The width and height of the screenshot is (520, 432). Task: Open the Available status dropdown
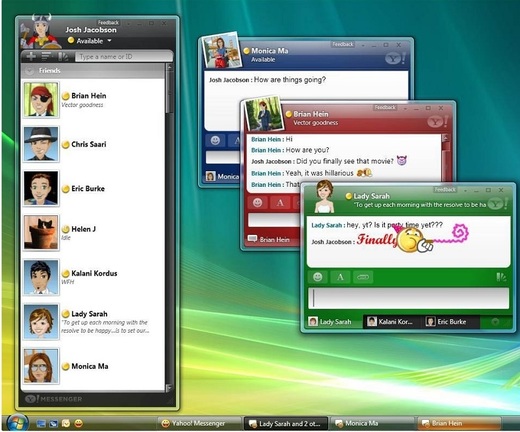pyautogui.click(x=109, y=41)
